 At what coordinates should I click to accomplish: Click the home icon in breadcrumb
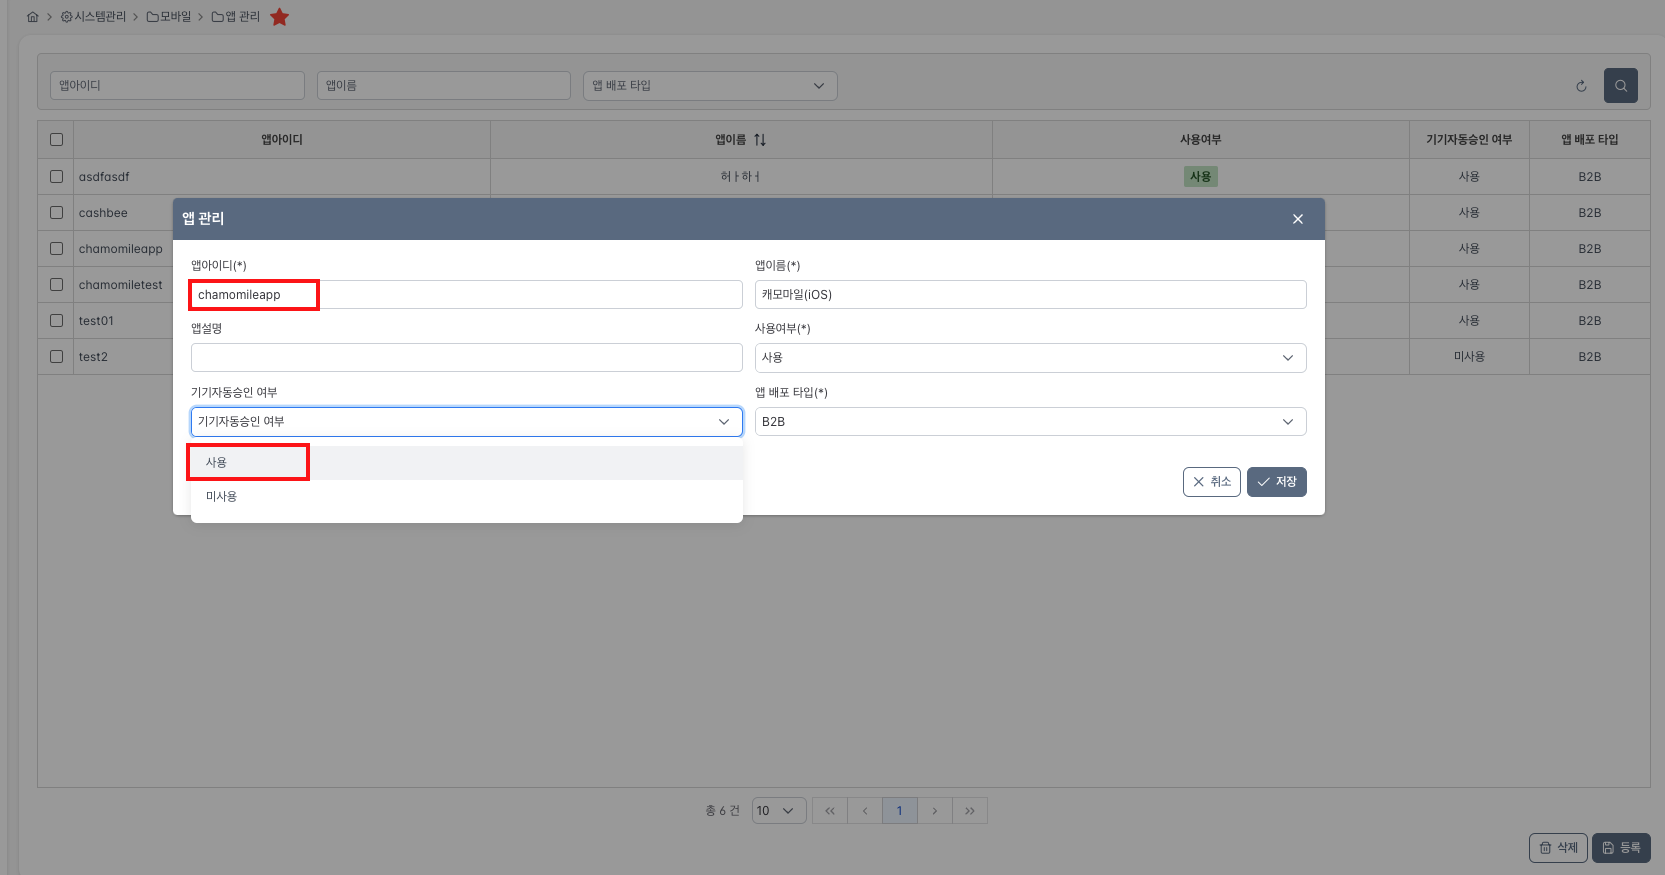coord(32,17)
